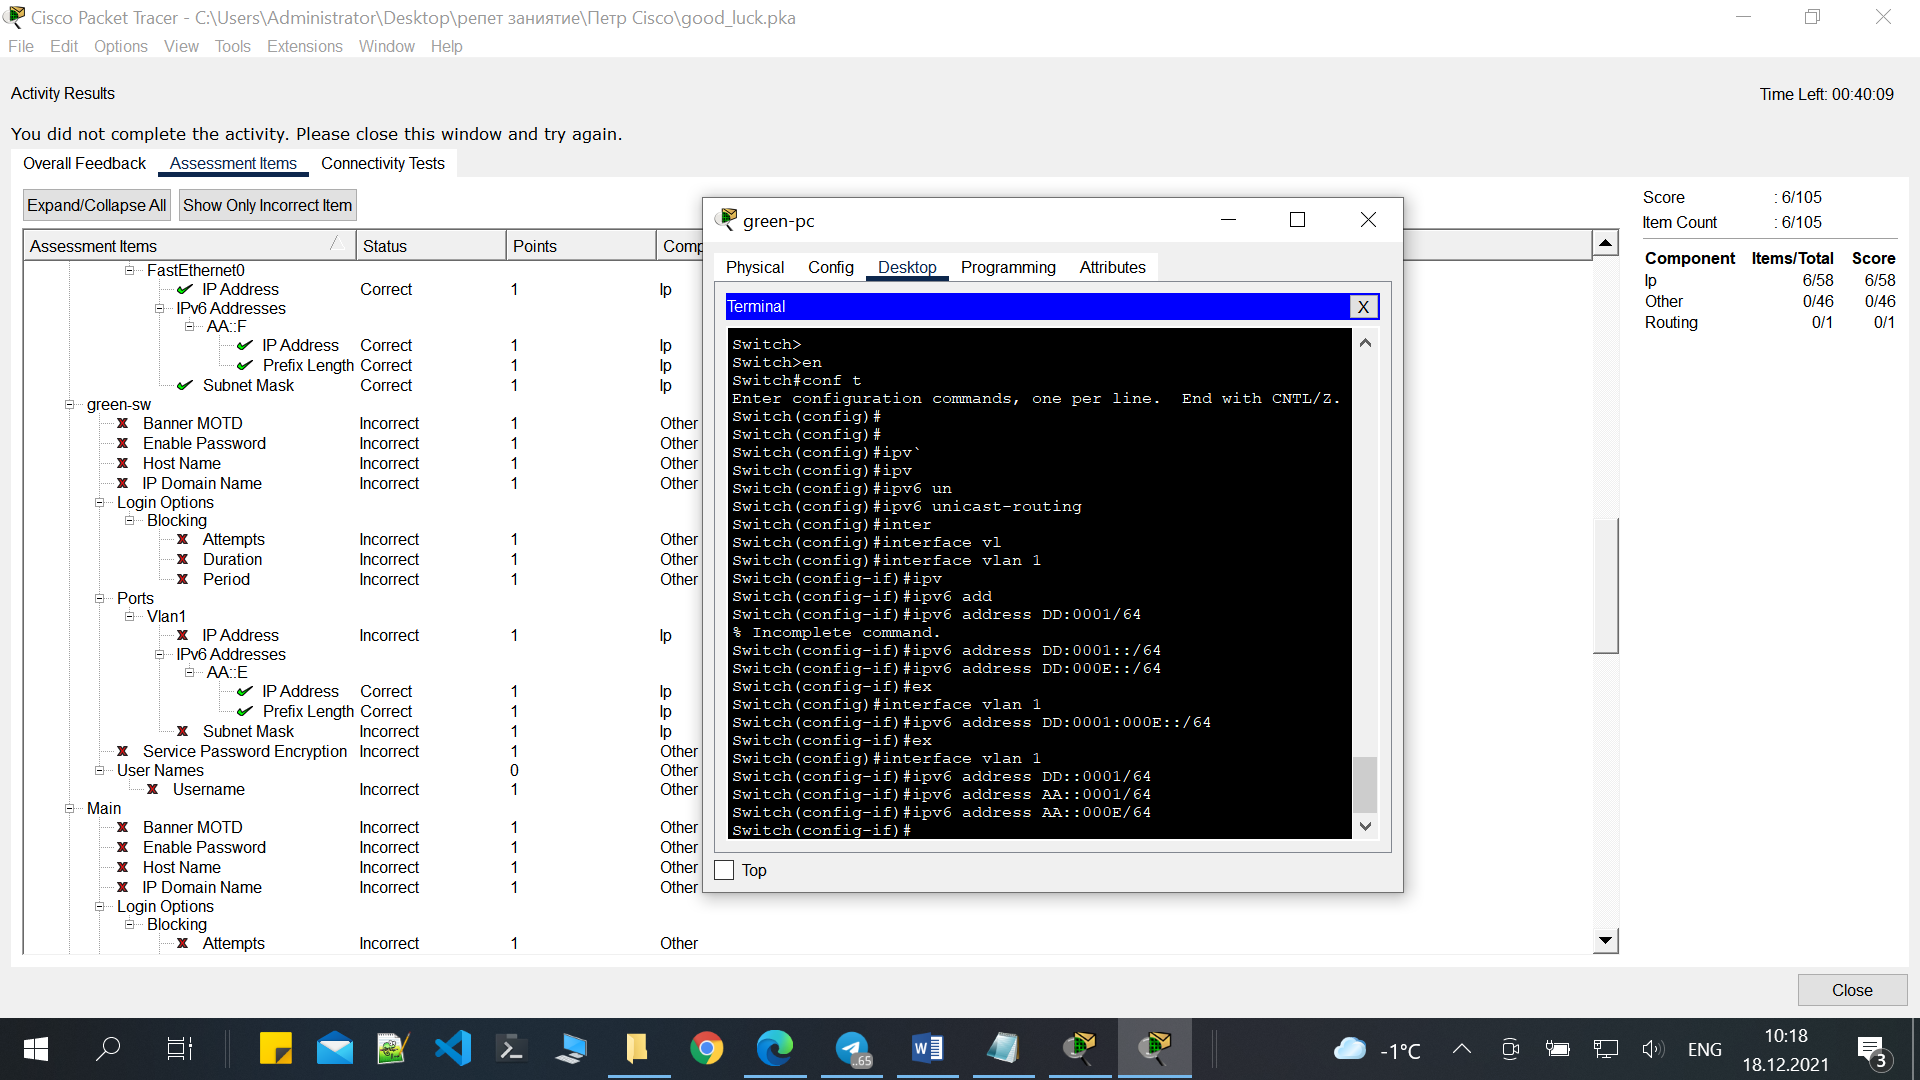Open the taskbar notification center icon
The height and width of the screenshot is (1080, 1920).
coord(1871,1049)
